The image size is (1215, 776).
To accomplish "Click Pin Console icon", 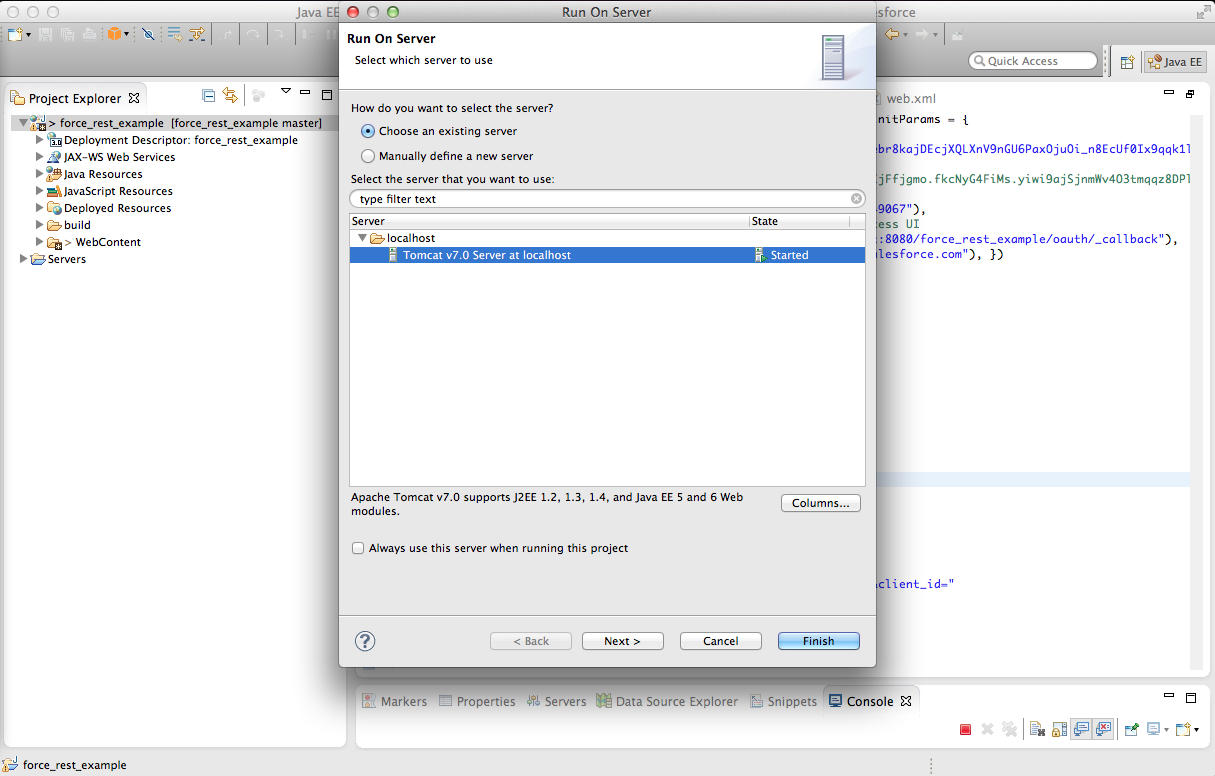I will point(1131,730).
